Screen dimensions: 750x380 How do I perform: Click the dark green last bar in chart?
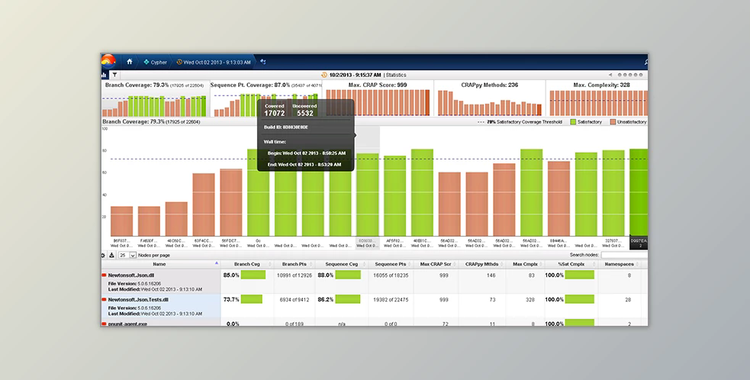(x=639, y=192)
